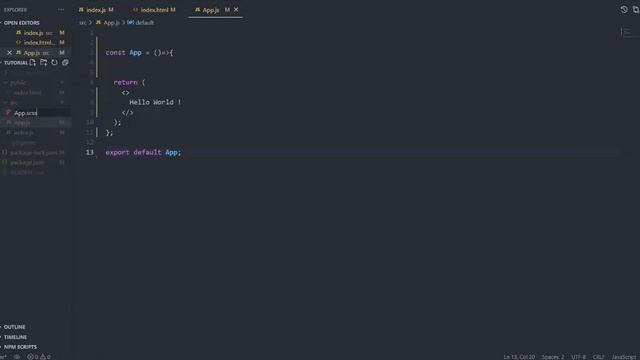The width and height of the screenshot is (640, 360).
Task: Click the 'return (' line in editor
Action: [129, 82]
